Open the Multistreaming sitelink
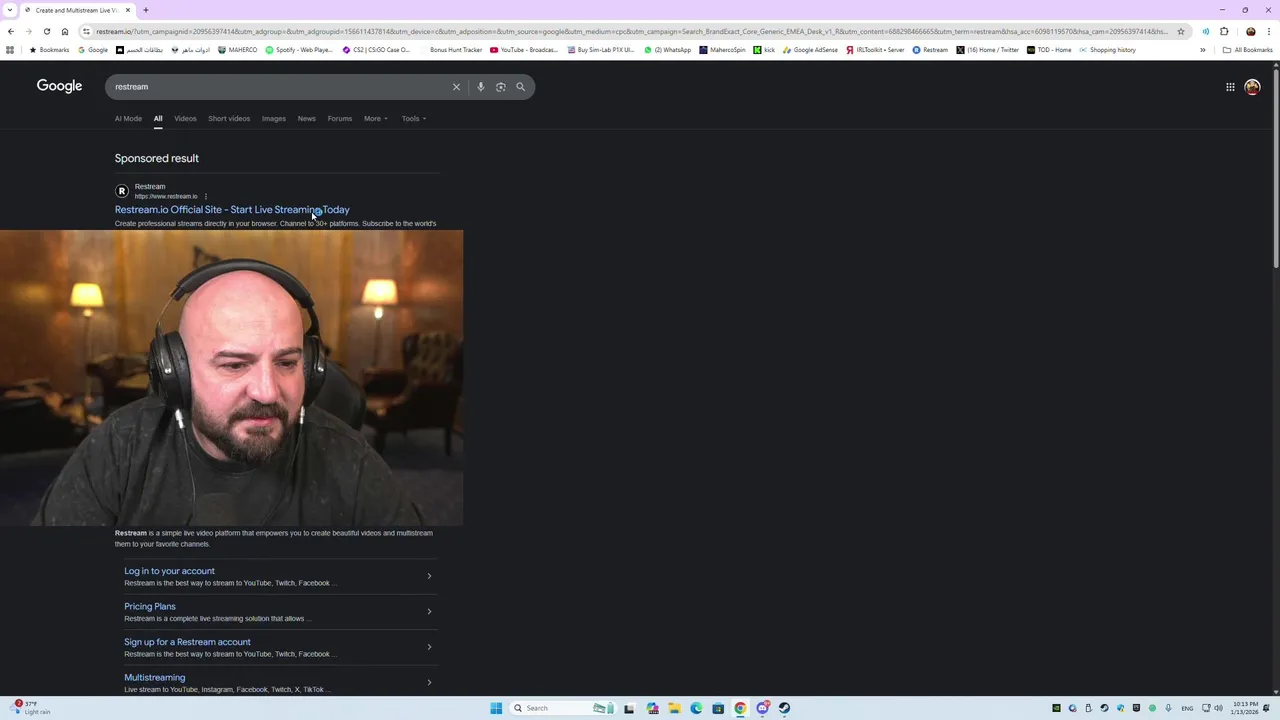The height and width of the screenshot is (720, 1280). click(x=154, y=677)
